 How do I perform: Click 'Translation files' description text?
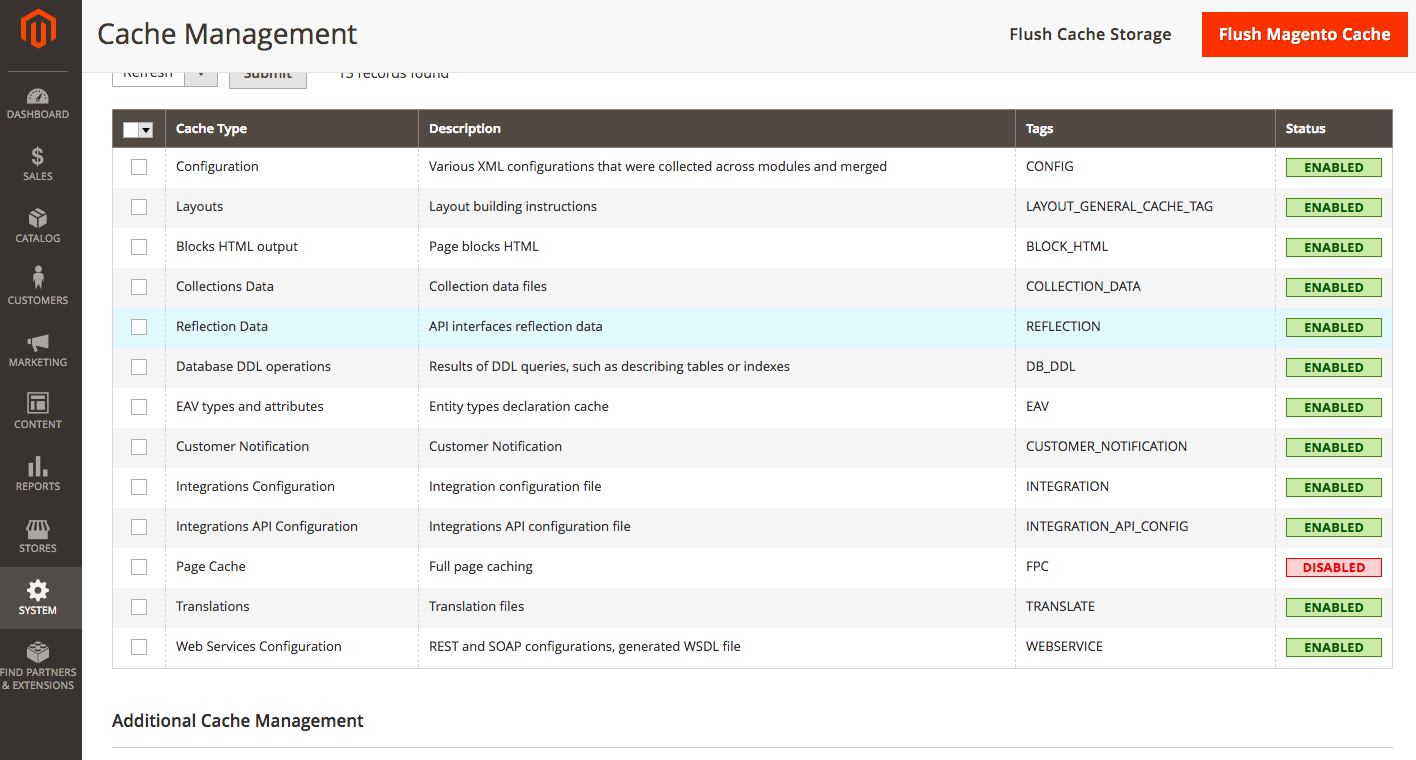(477, 606)
